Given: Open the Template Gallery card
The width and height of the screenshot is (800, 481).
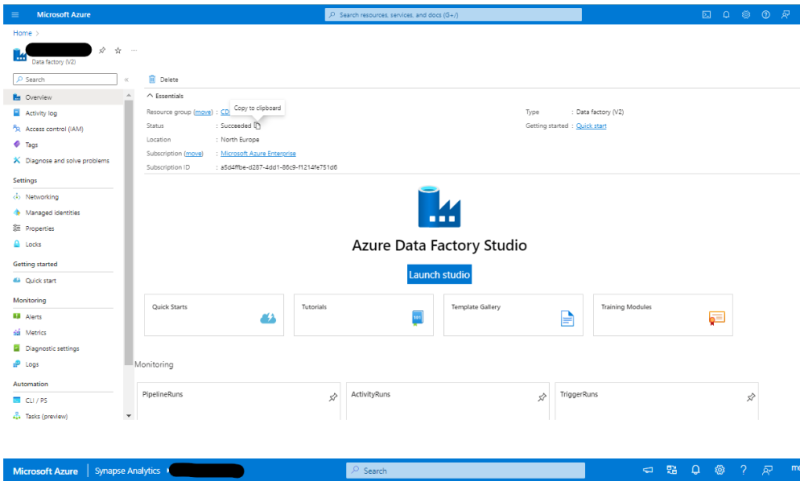Looking at the screenshot, I should tap(514, 315).
